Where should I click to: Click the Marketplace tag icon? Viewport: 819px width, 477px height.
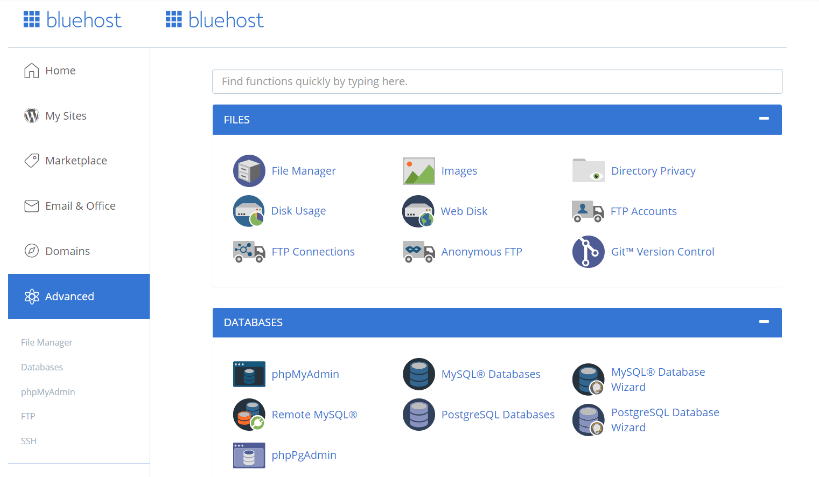[31, 160]
